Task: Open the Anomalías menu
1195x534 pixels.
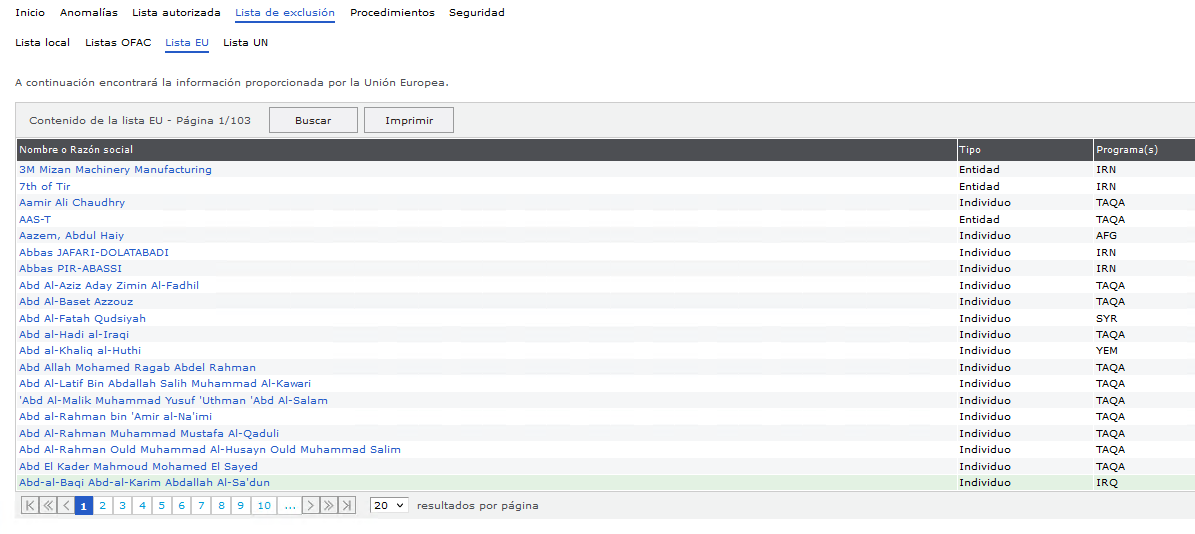Action: [x=88, y=13]
